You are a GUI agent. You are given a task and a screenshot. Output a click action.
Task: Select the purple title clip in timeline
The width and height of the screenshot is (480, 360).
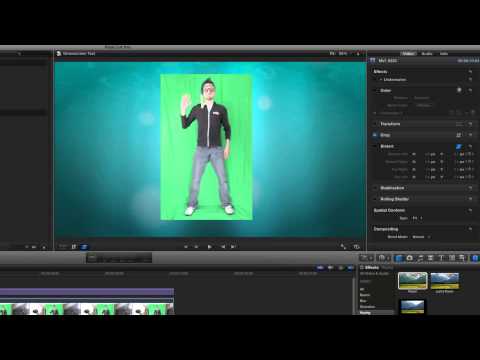pos(87,292)
